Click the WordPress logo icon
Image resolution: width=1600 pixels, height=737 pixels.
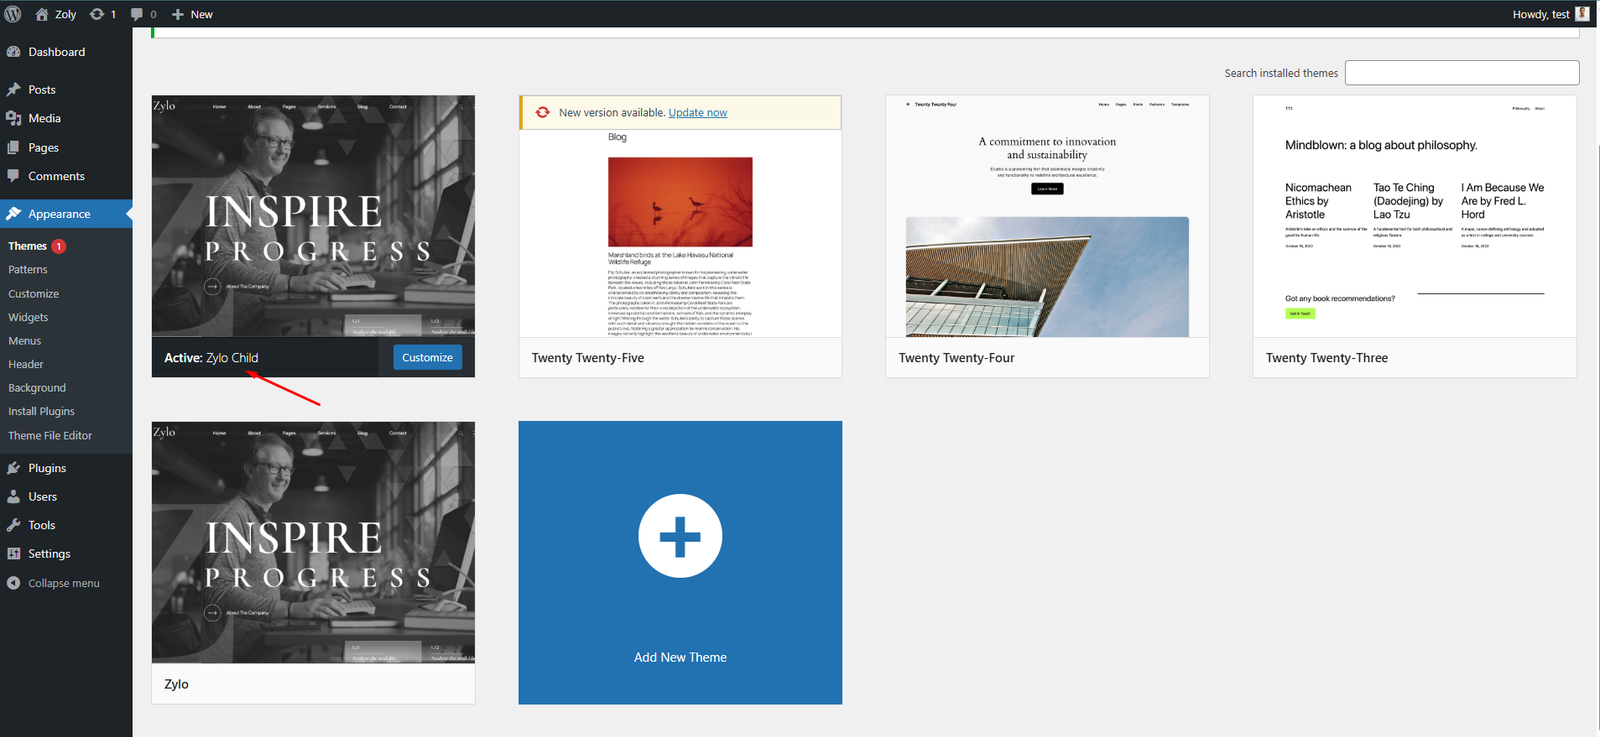tap(13, 14)
